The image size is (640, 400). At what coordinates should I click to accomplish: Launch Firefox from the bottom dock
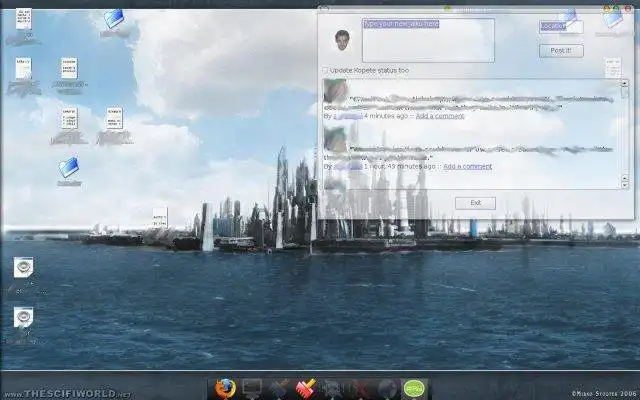pyautogui.click(x=225, y=388)
